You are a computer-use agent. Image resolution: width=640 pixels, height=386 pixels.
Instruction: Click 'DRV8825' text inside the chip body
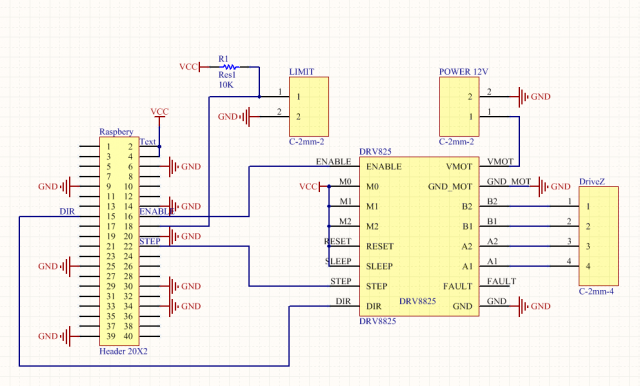(x=418, y=301)
